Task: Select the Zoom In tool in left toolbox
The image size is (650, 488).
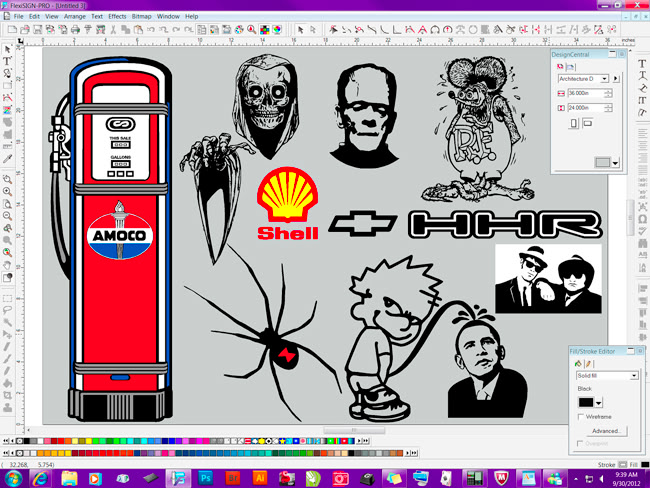Action: pyautogui.click(x=7, y=192)
